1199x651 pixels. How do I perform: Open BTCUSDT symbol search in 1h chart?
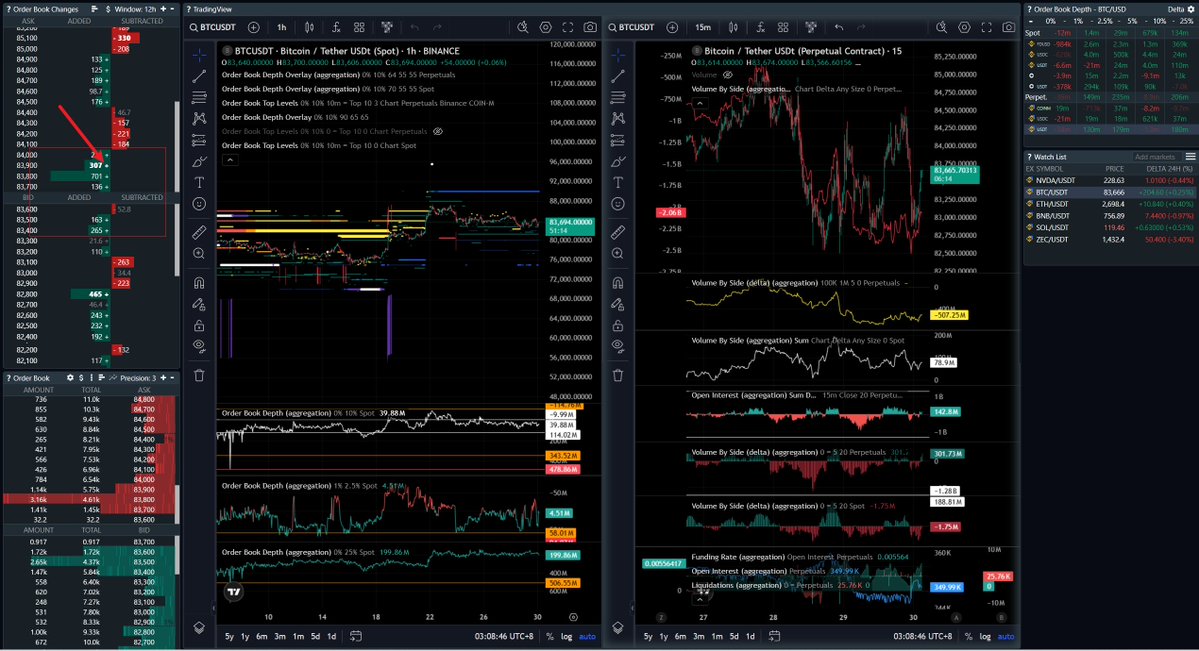pyautogui.click(x=213, y=28)
